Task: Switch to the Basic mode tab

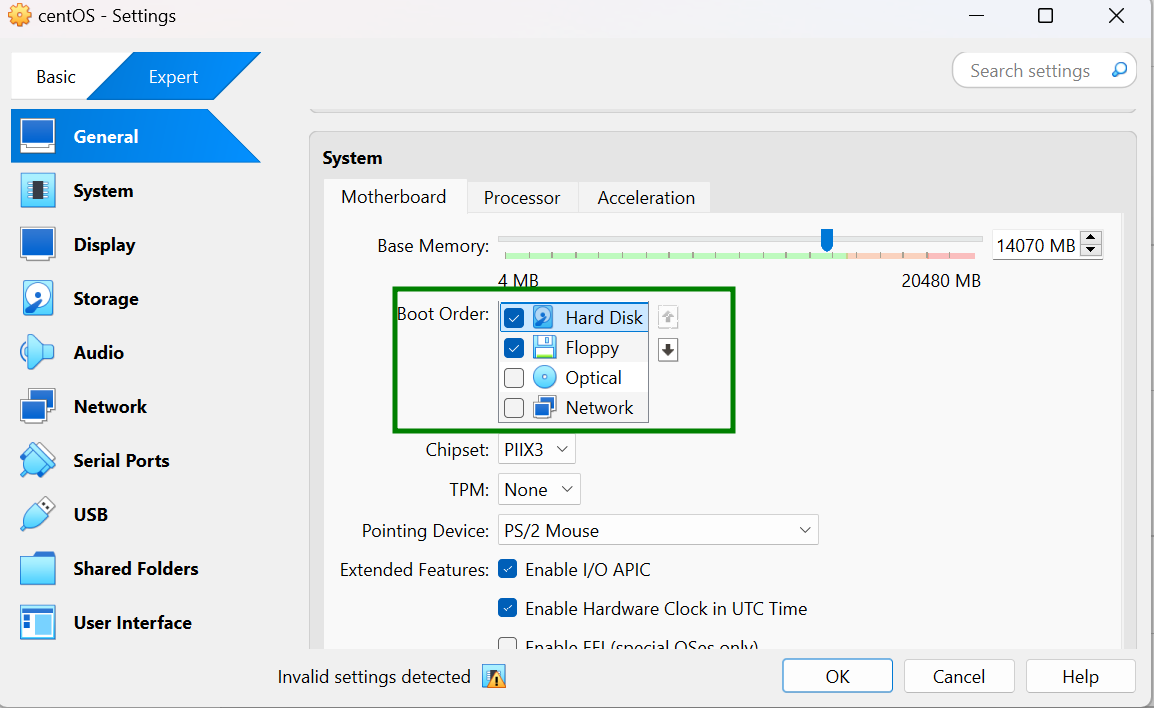Action: [x=56, y=77]
